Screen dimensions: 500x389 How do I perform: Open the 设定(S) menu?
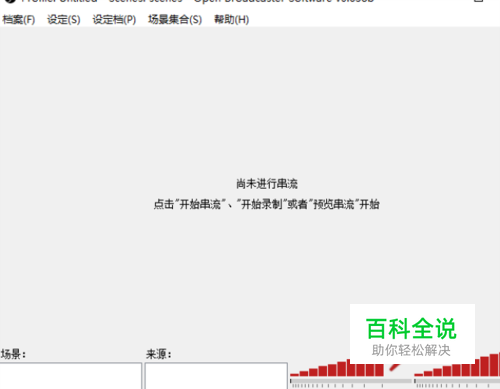[64, 20]
